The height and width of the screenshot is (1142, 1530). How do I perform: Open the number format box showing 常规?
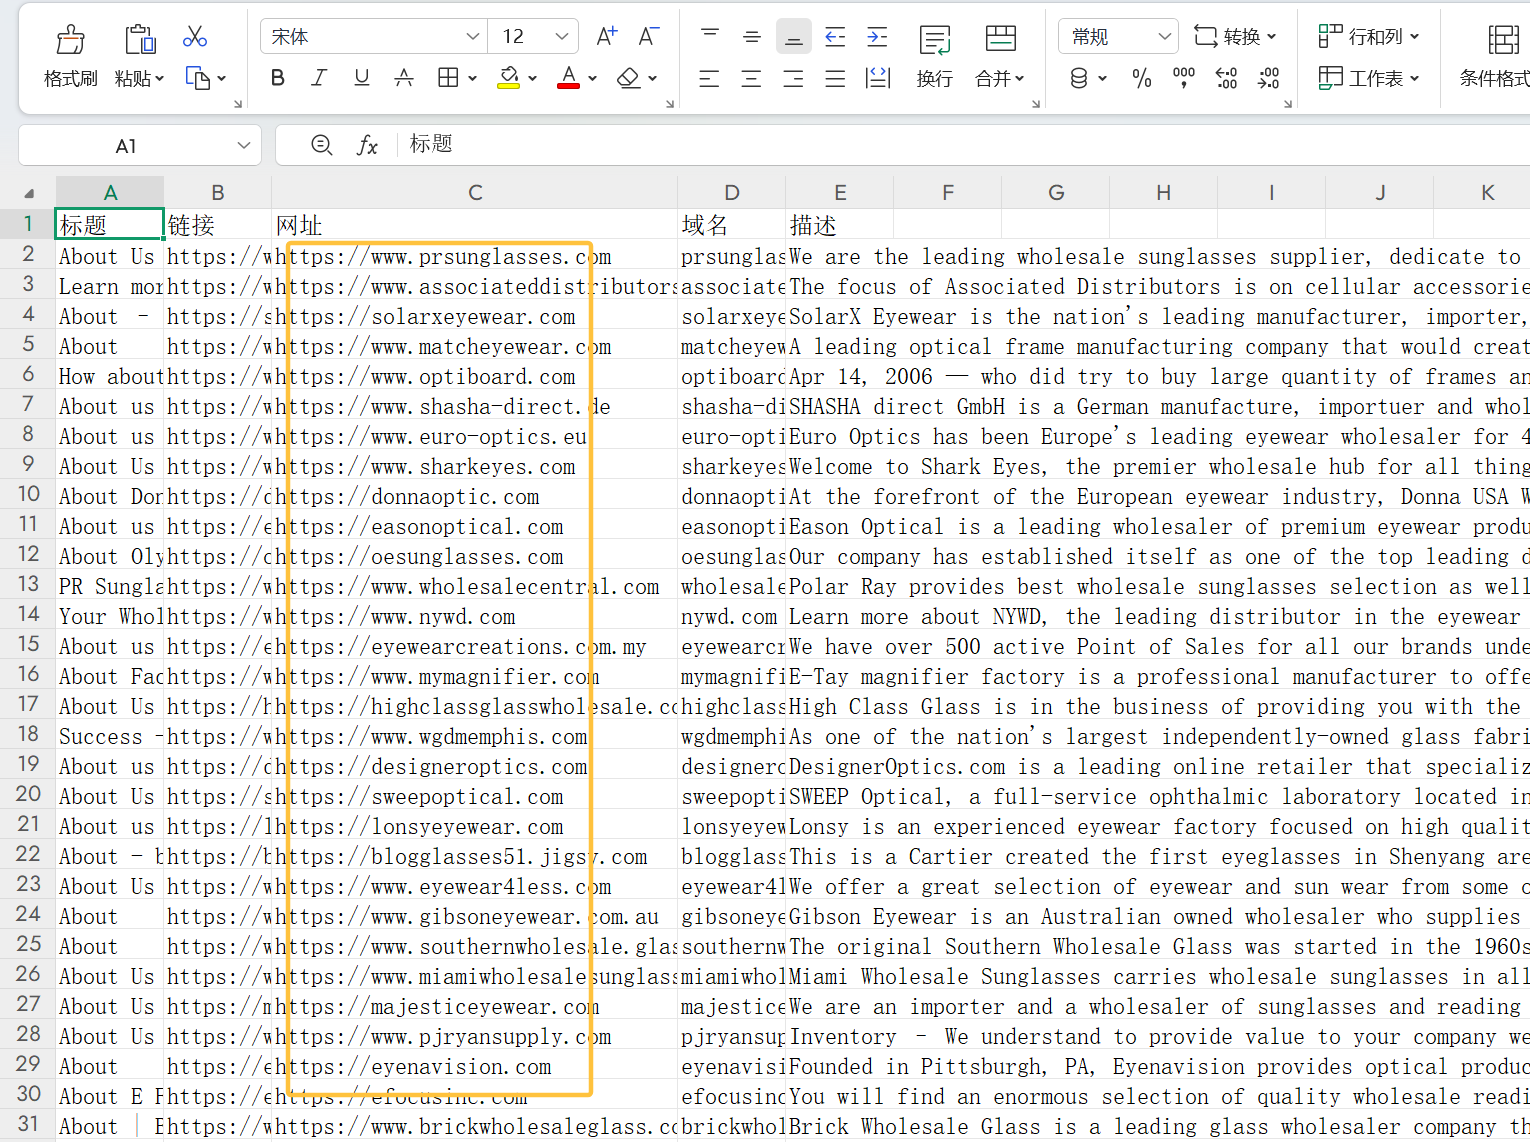(1117, 37)
